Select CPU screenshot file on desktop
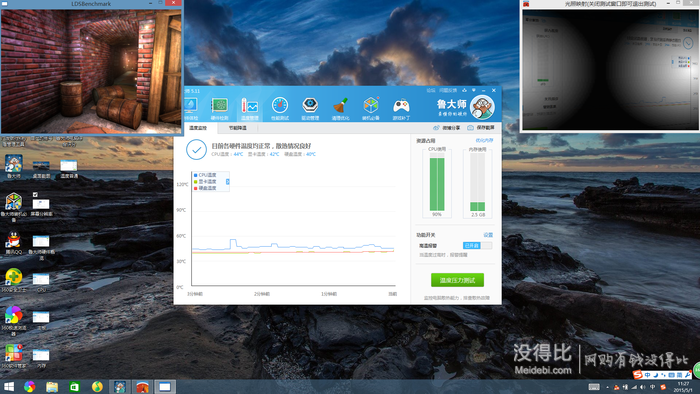 click(41, 283)
